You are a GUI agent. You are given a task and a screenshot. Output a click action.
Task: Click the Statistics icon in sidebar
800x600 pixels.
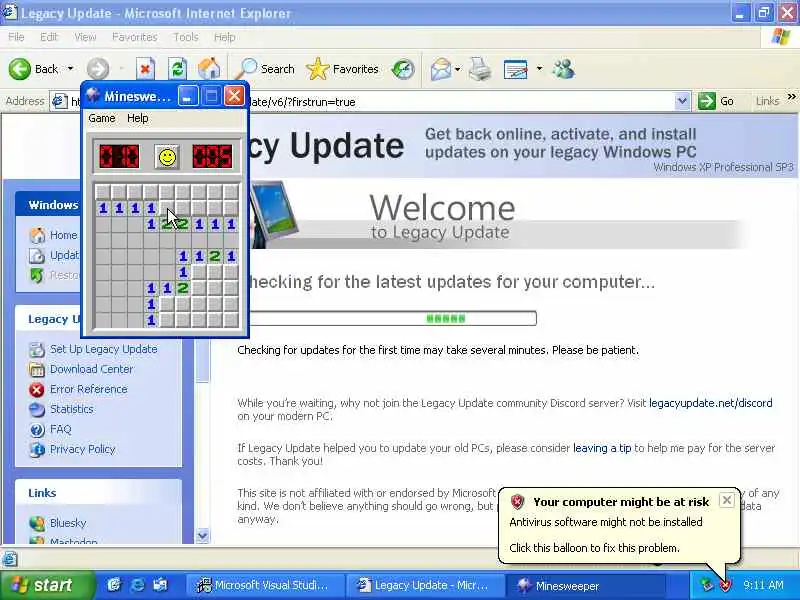coord(37,409)
